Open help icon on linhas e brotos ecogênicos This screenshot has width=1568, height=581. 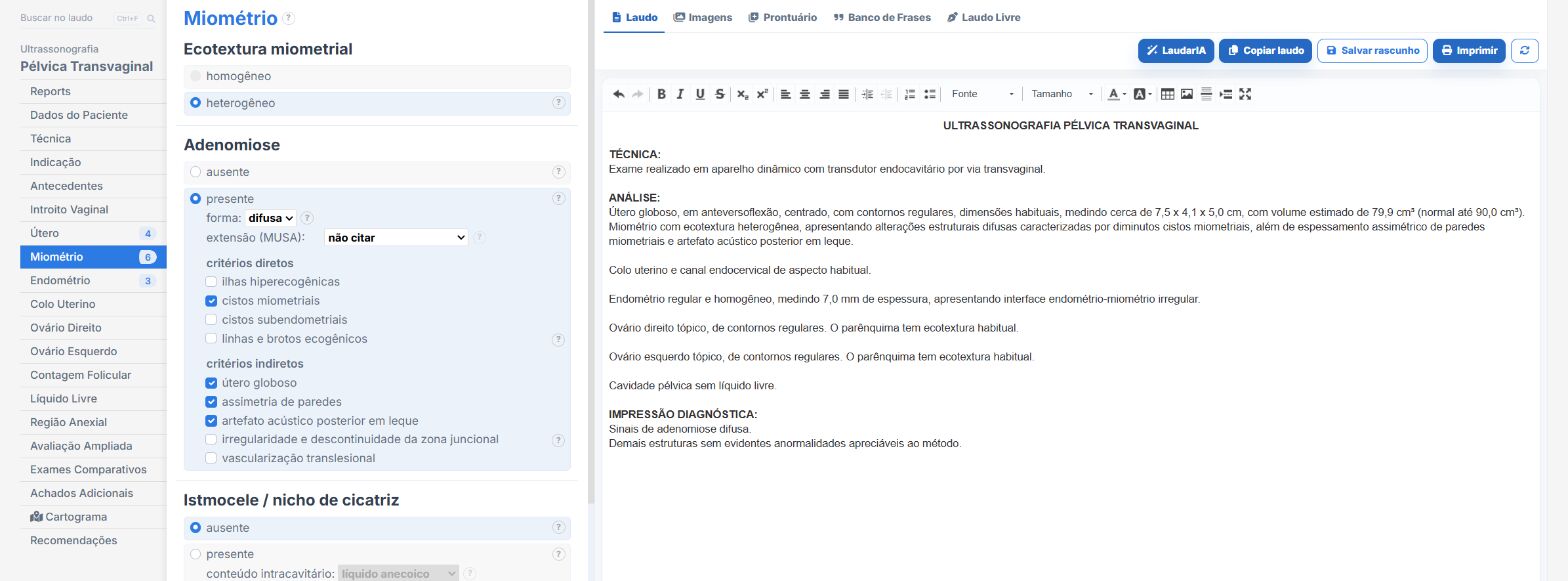click(558, 340)
